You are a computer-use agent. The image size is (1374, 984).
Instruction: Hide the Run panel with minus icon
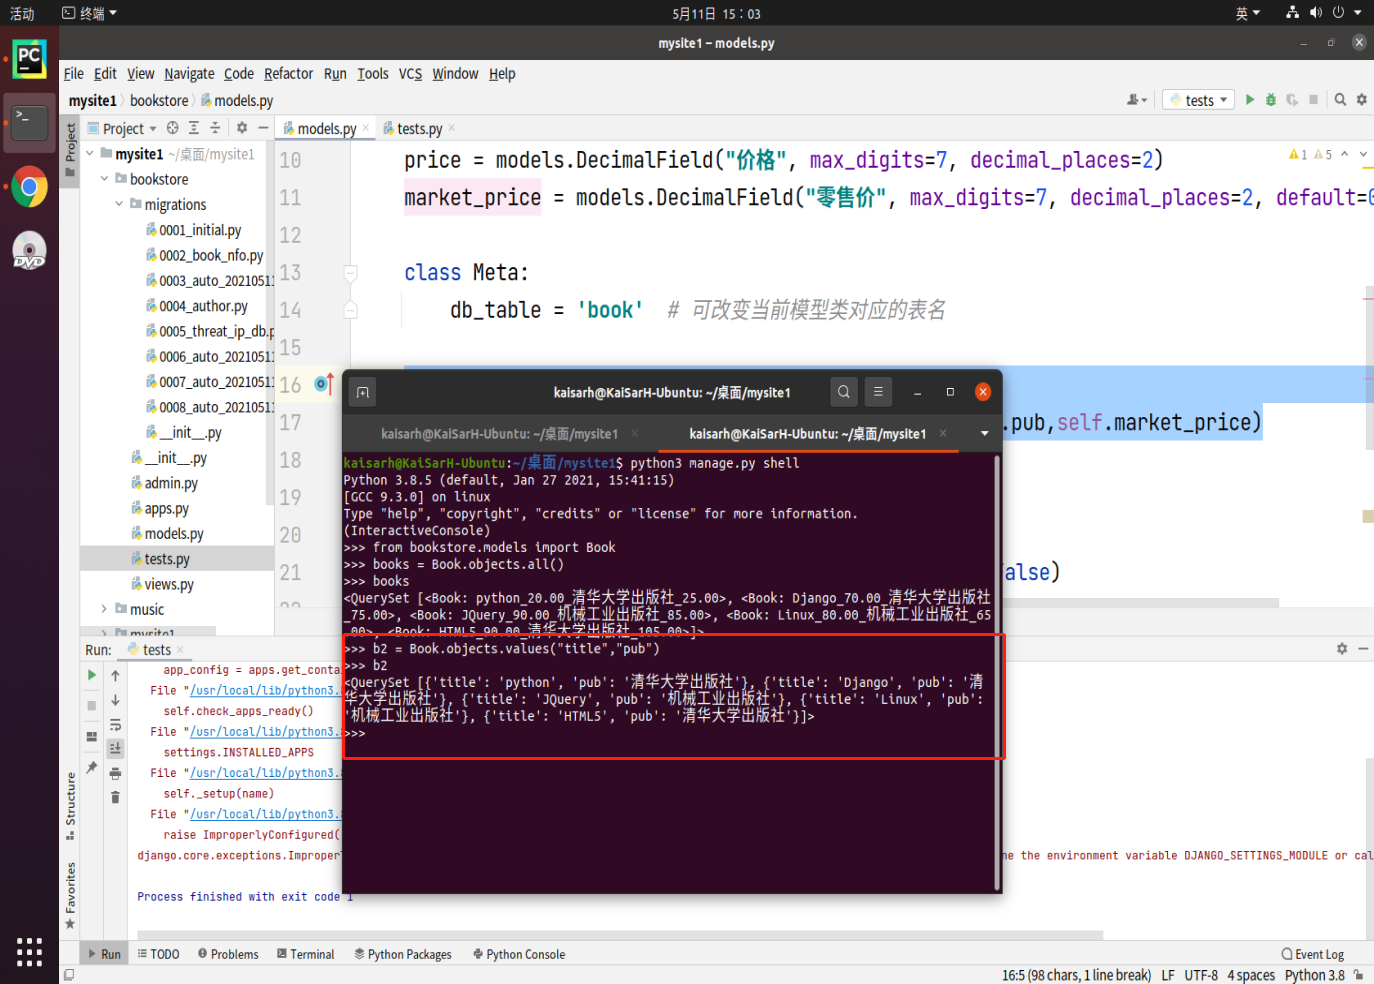pos(1363,649)
